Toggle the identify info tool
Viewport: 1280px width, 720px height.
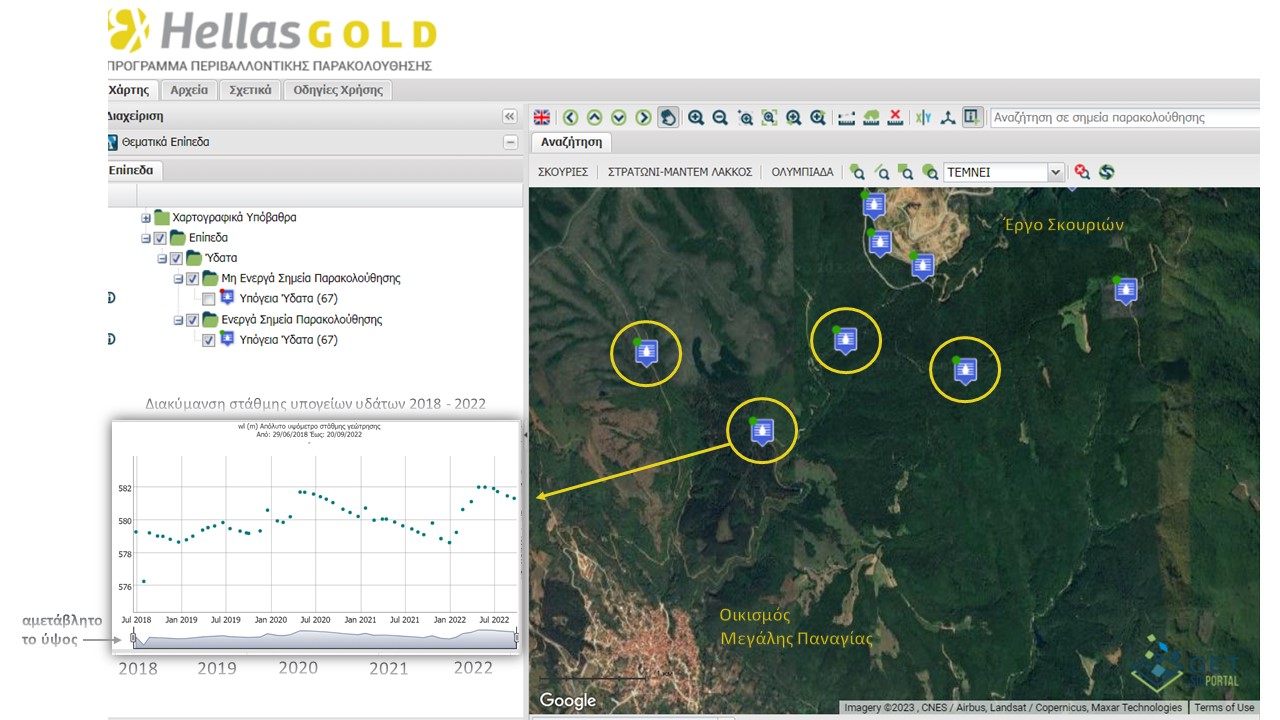973,117
